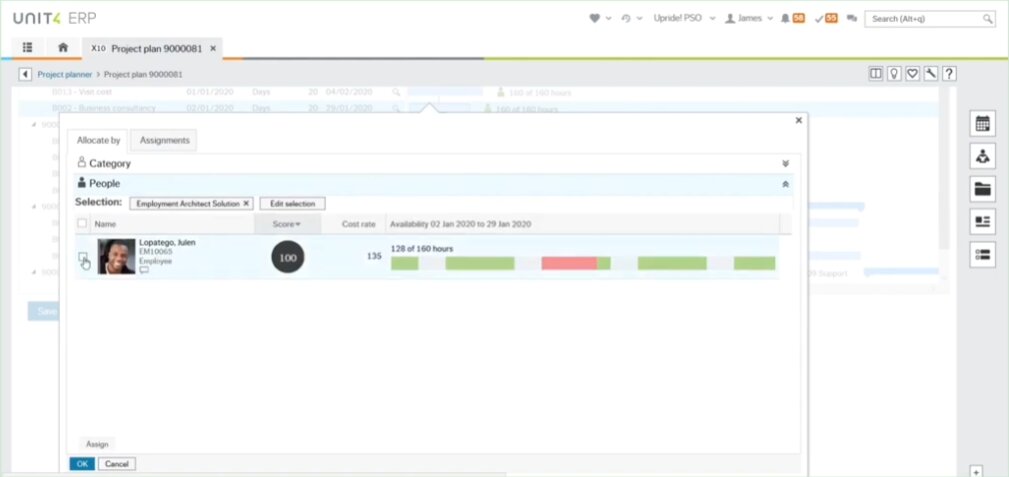
Task: Open the main menu grid icon
Action: (28, 47)
